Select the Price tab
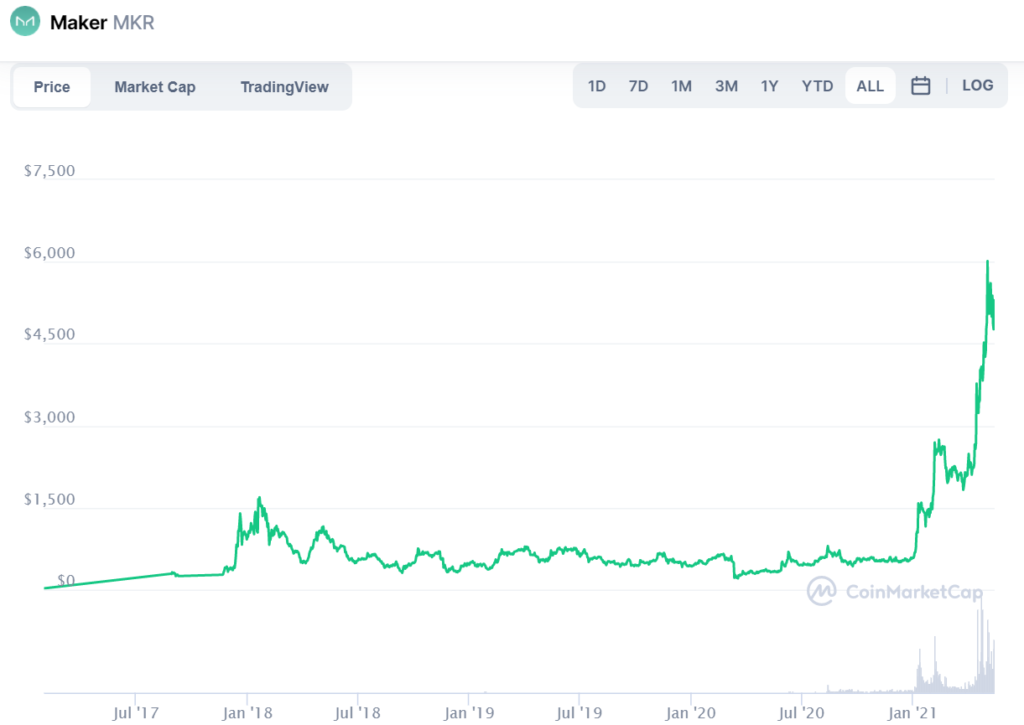 pos(52,87)
